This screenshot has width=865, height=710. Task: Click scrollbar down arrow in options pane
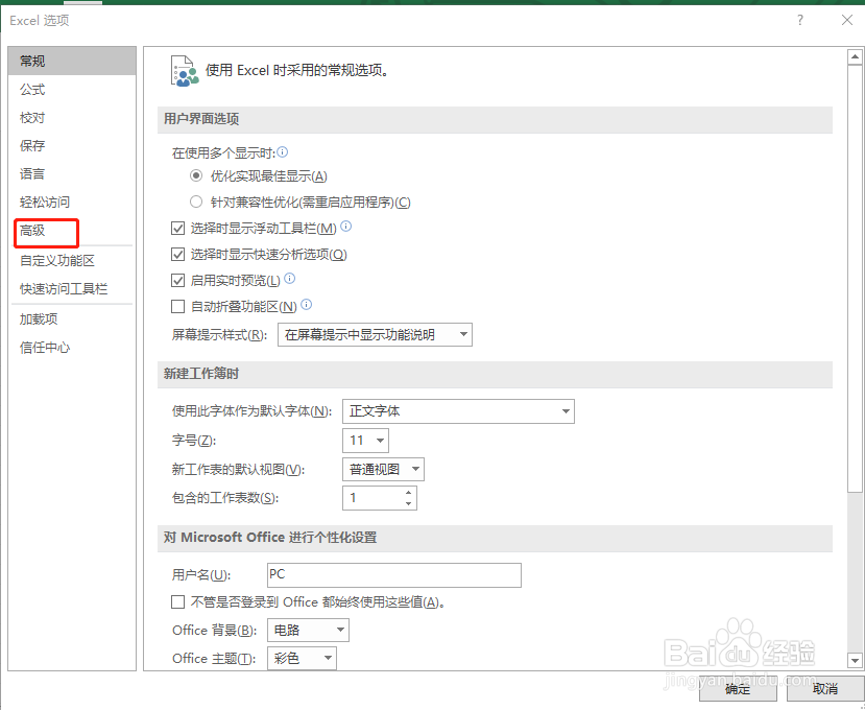tap(855, 660)
